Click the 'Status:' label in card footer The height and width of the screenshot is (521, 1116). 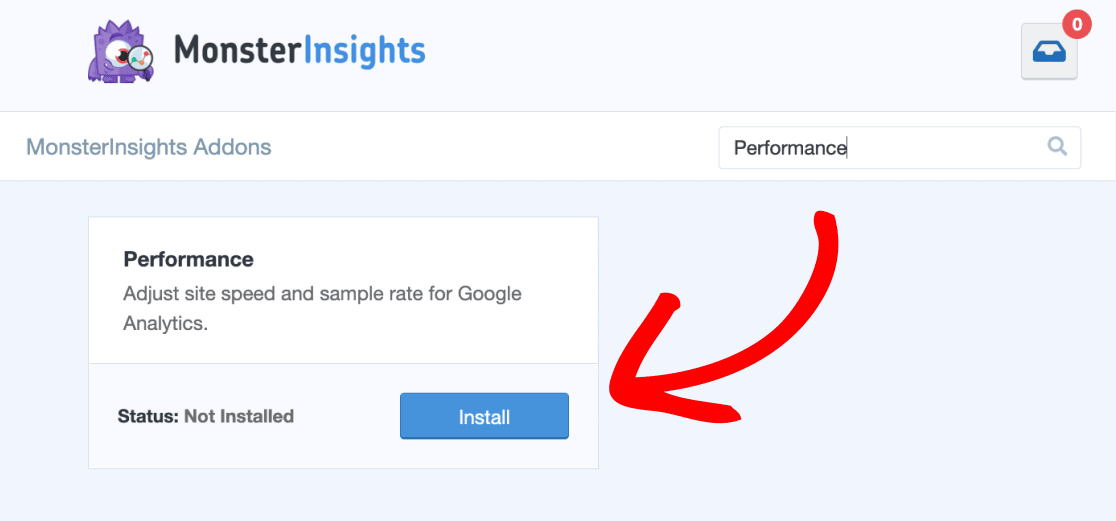point(148,416)
